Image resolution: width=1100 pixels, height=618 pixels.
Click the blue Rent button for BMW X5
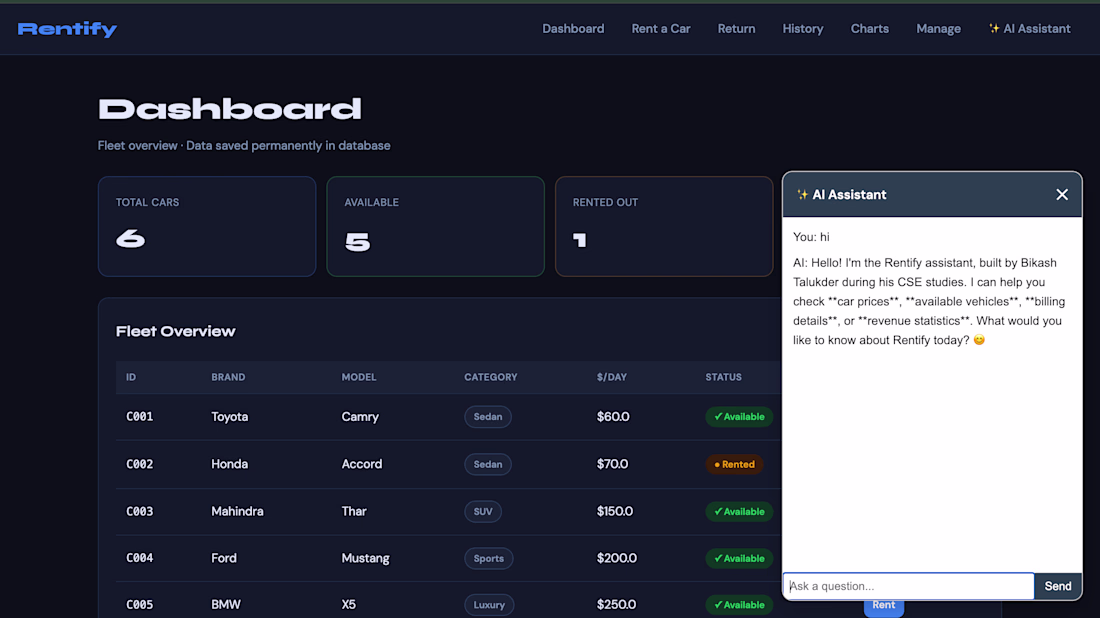click(x=883, y=605)
